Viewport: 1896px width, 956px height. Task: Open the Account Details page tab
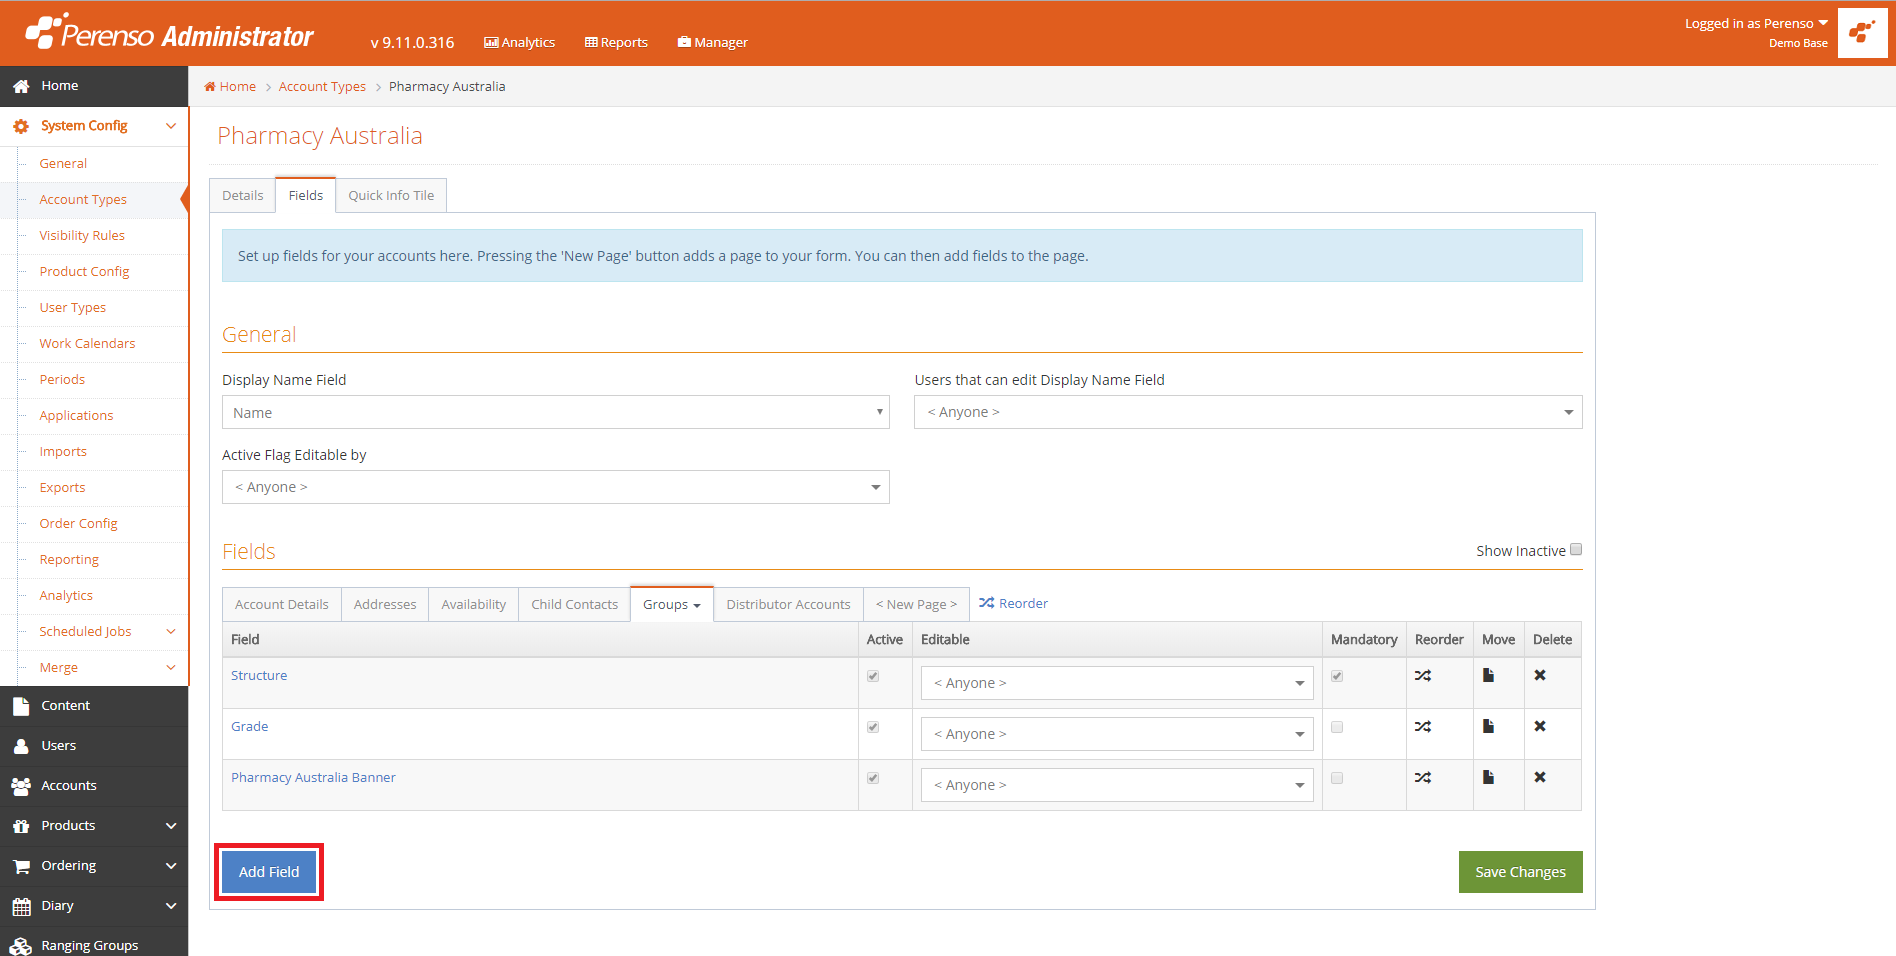pyautogui.click(x=282, y=604)
